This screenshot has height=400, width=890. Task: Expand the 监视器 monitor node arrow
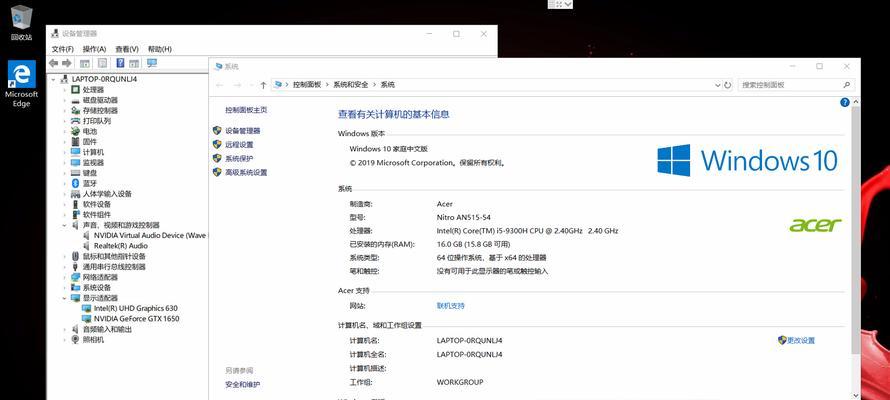(64, 162)
